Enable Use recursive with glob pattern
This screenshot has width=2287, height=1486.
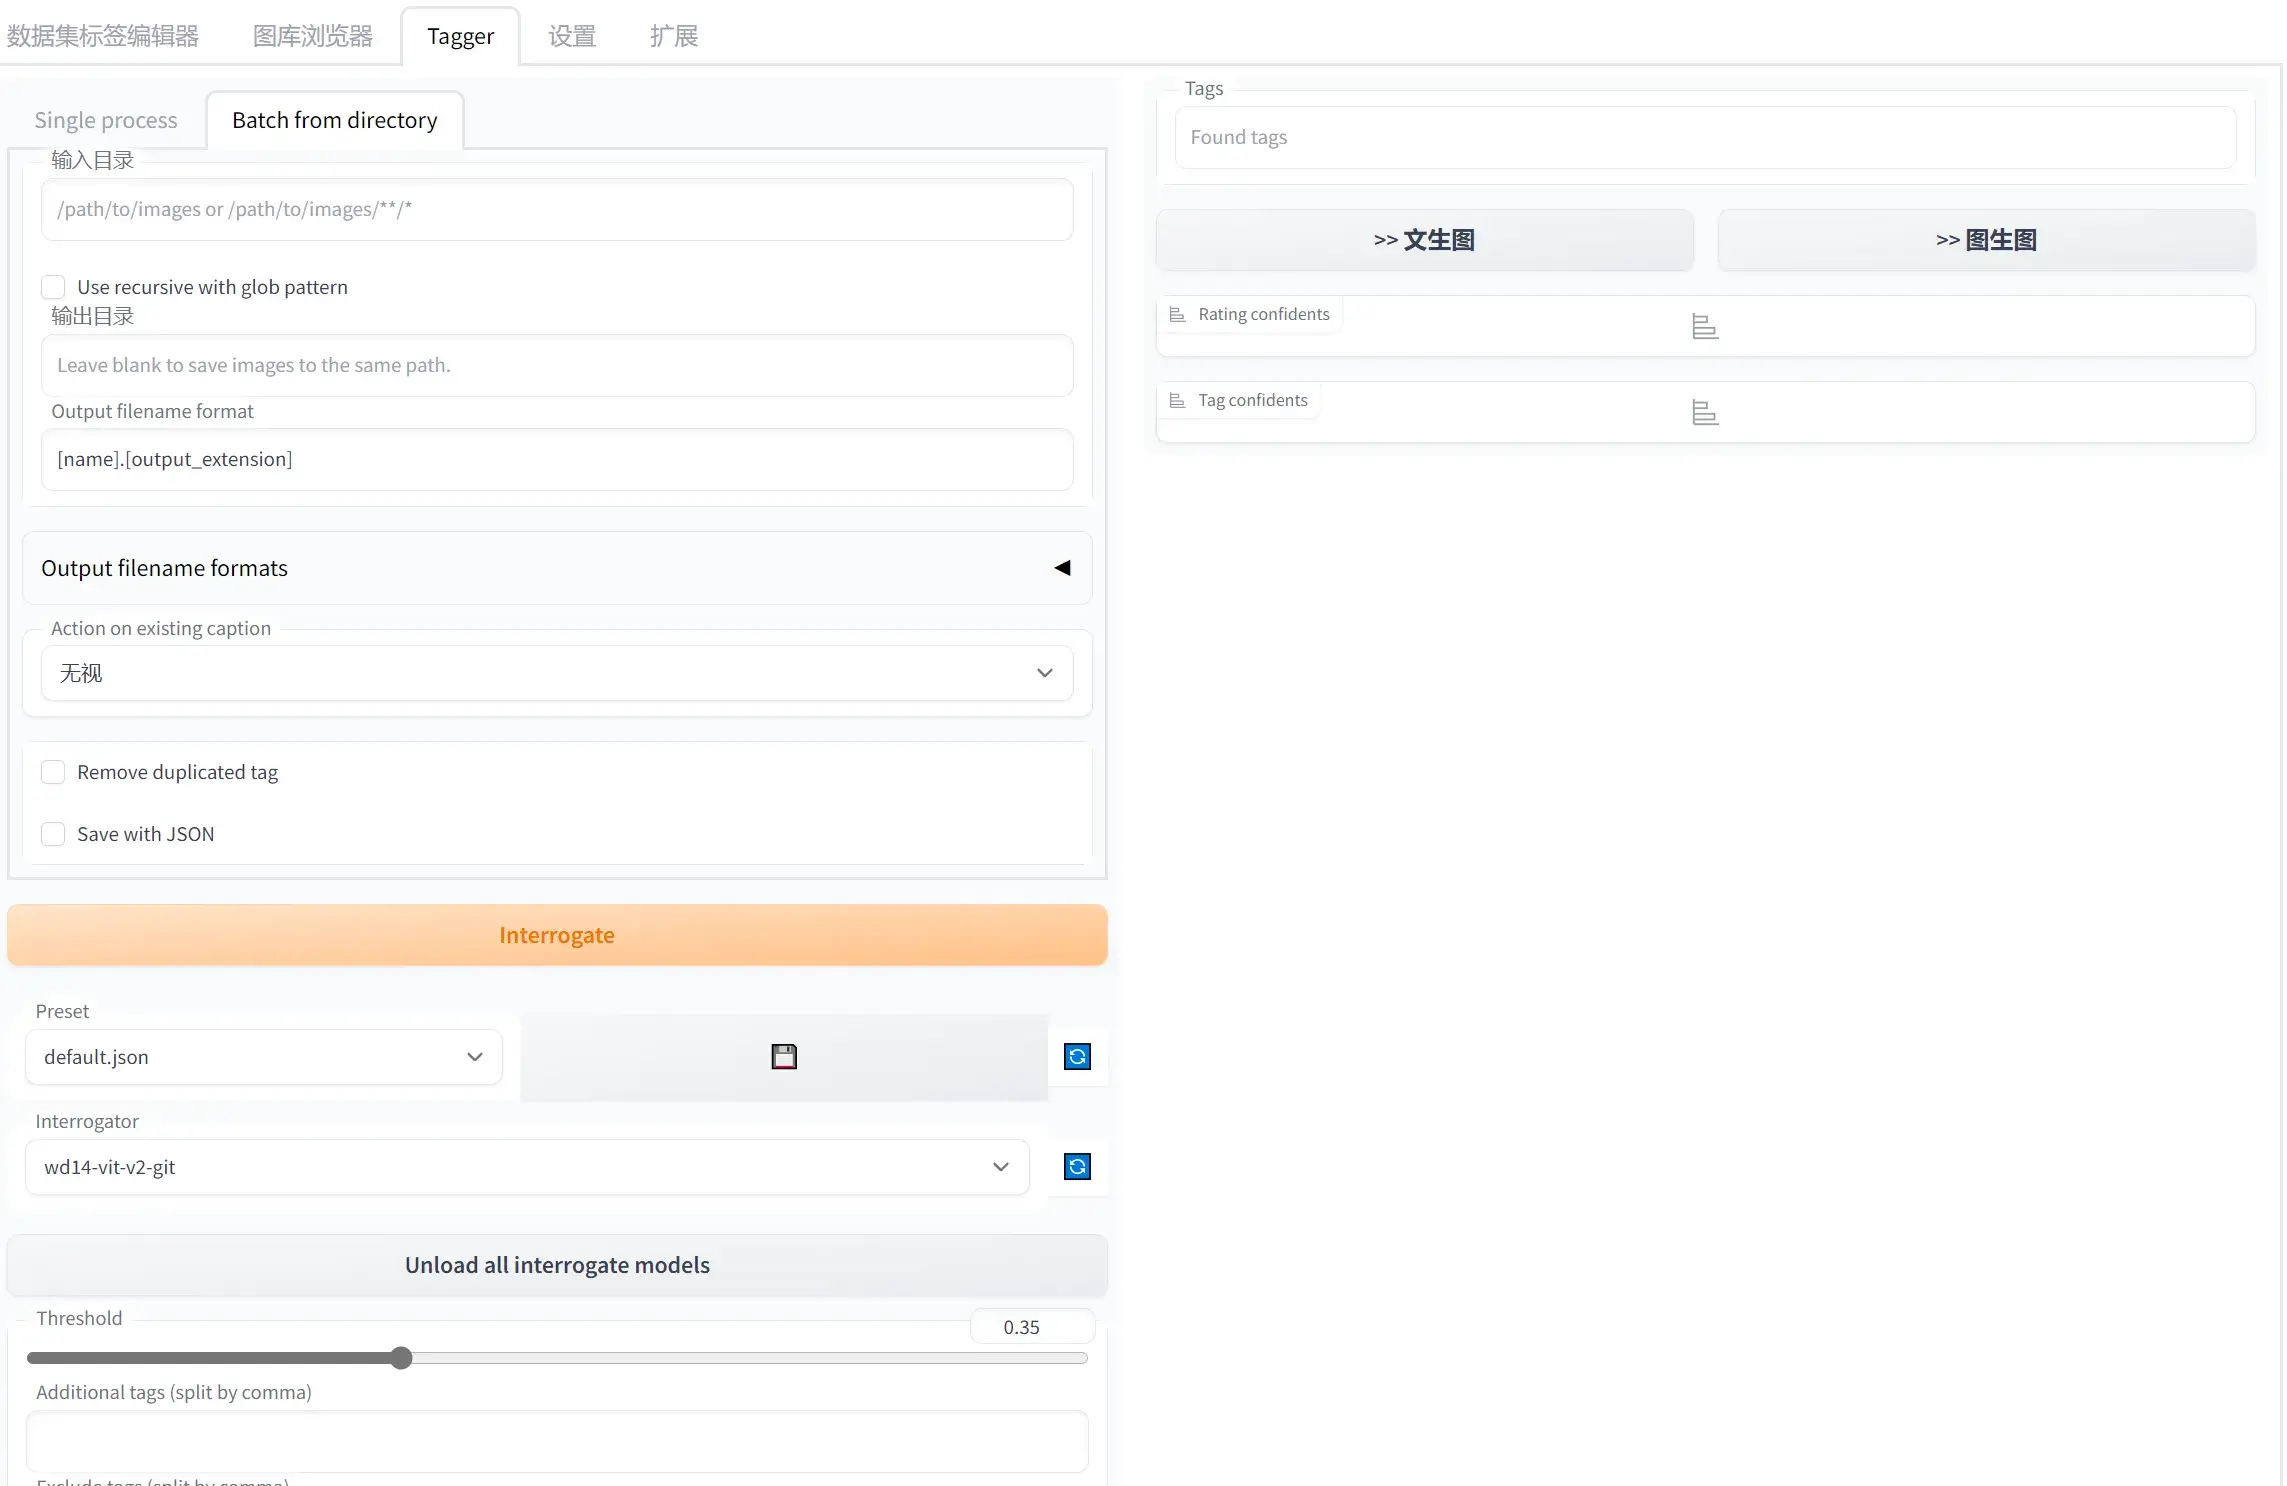[53, 288]
